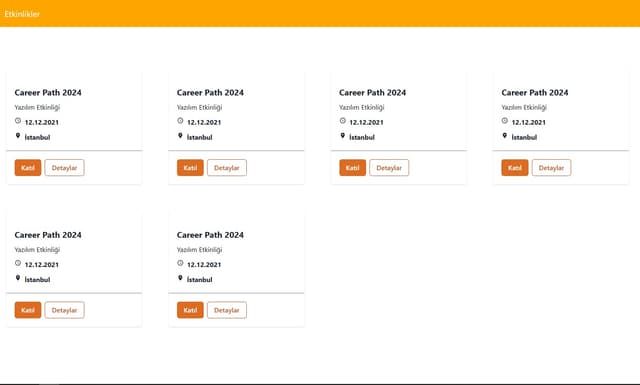Viewport: 640px width, 385px height.
Task: Click the location pin in the fourth top-row card
Action: tap(504, 136)
